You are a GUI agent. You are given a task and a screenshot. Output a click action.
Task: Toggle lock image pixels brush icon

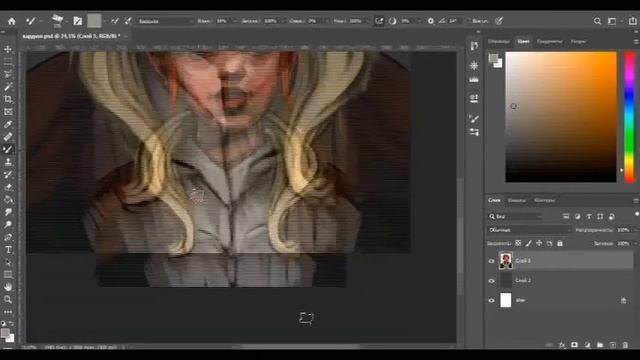click(529, 243)
